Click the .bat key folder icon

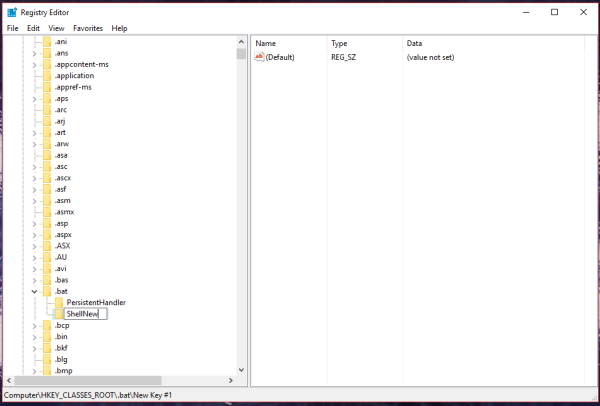47,291
